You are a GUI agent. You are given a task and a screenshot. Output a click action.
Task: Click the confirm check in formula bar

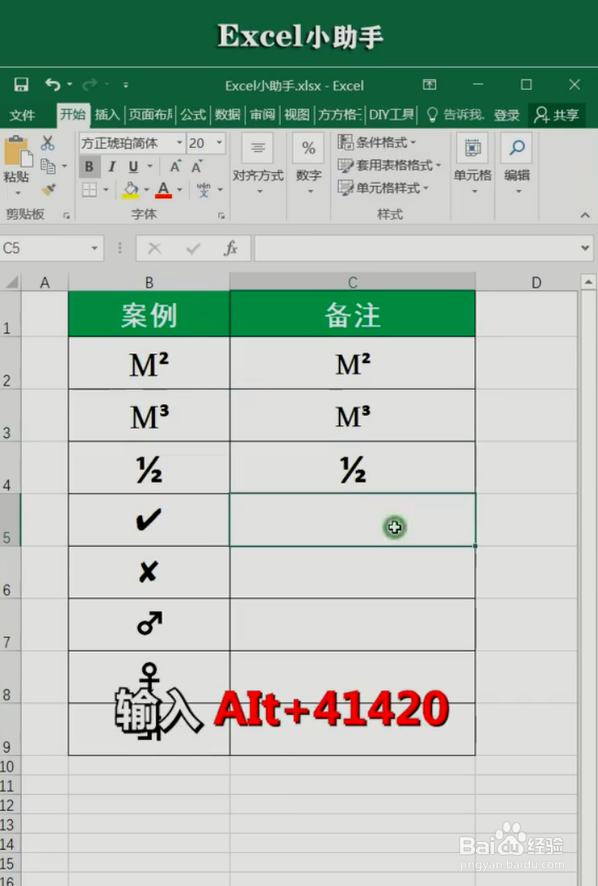point(193,248)
